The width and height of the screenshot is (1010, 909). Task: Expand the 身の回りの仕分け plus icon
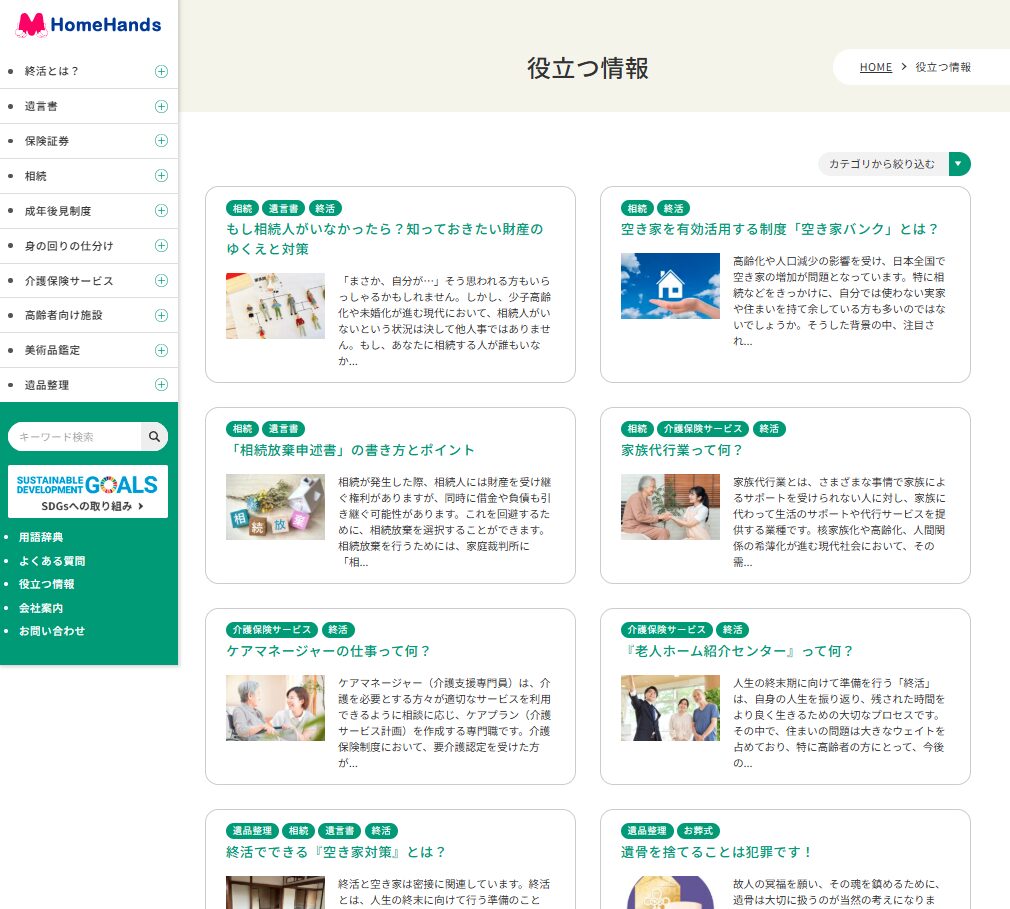(x=162, y=245)
